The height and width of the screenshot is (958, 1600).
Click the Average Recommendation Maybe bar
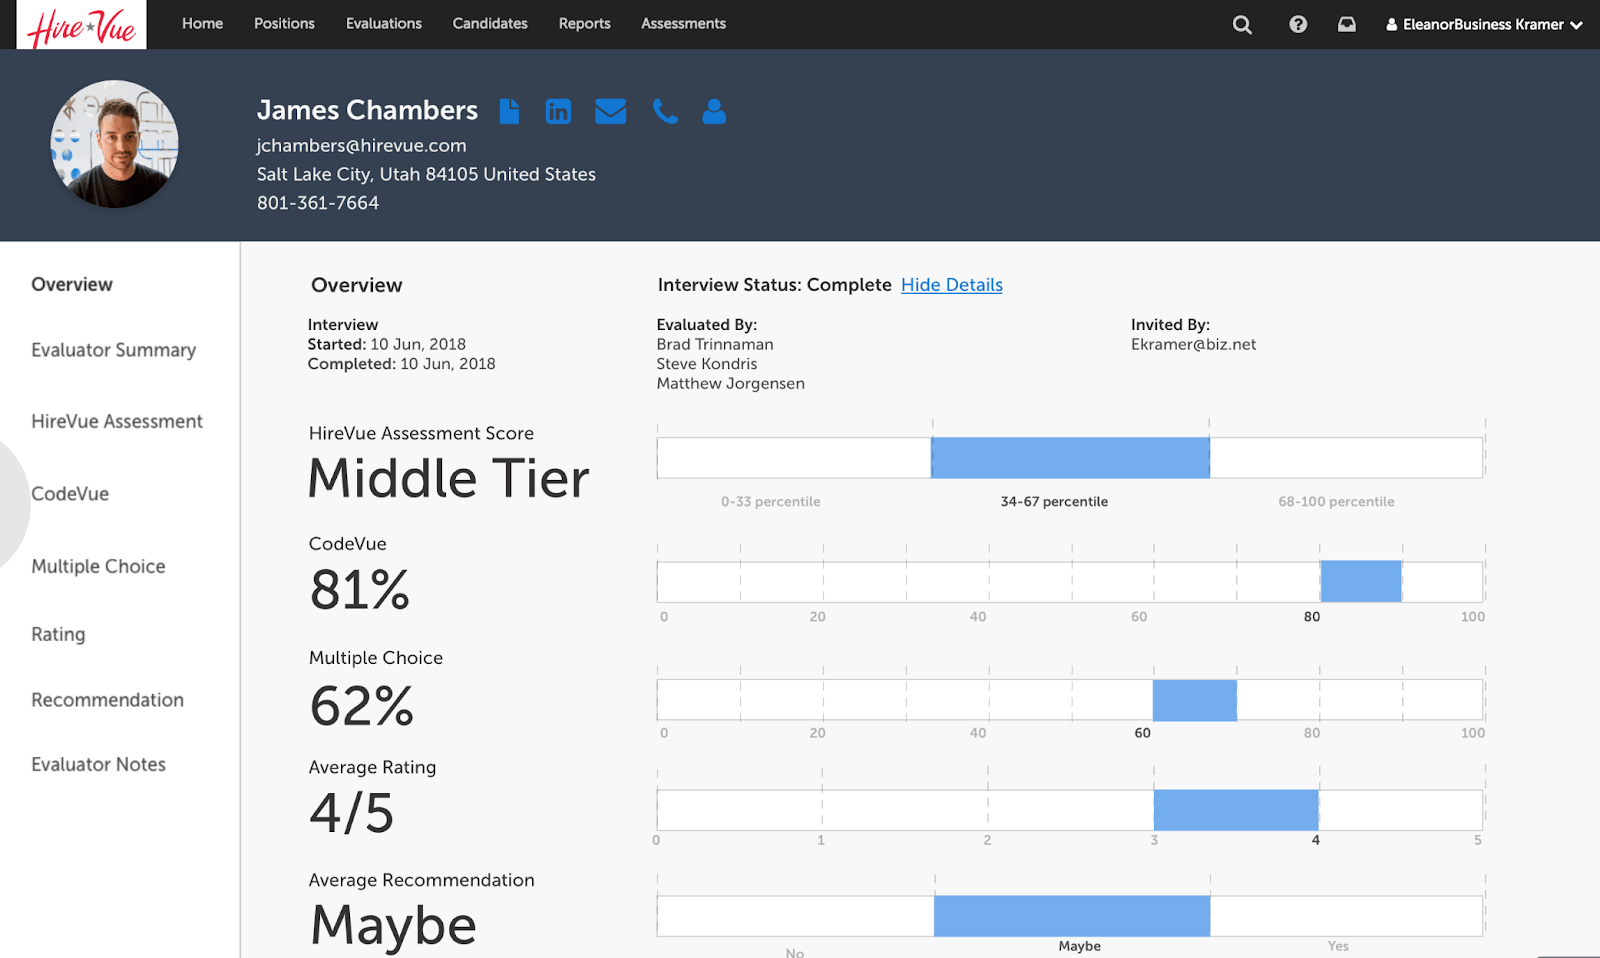tap(1070, 916)
